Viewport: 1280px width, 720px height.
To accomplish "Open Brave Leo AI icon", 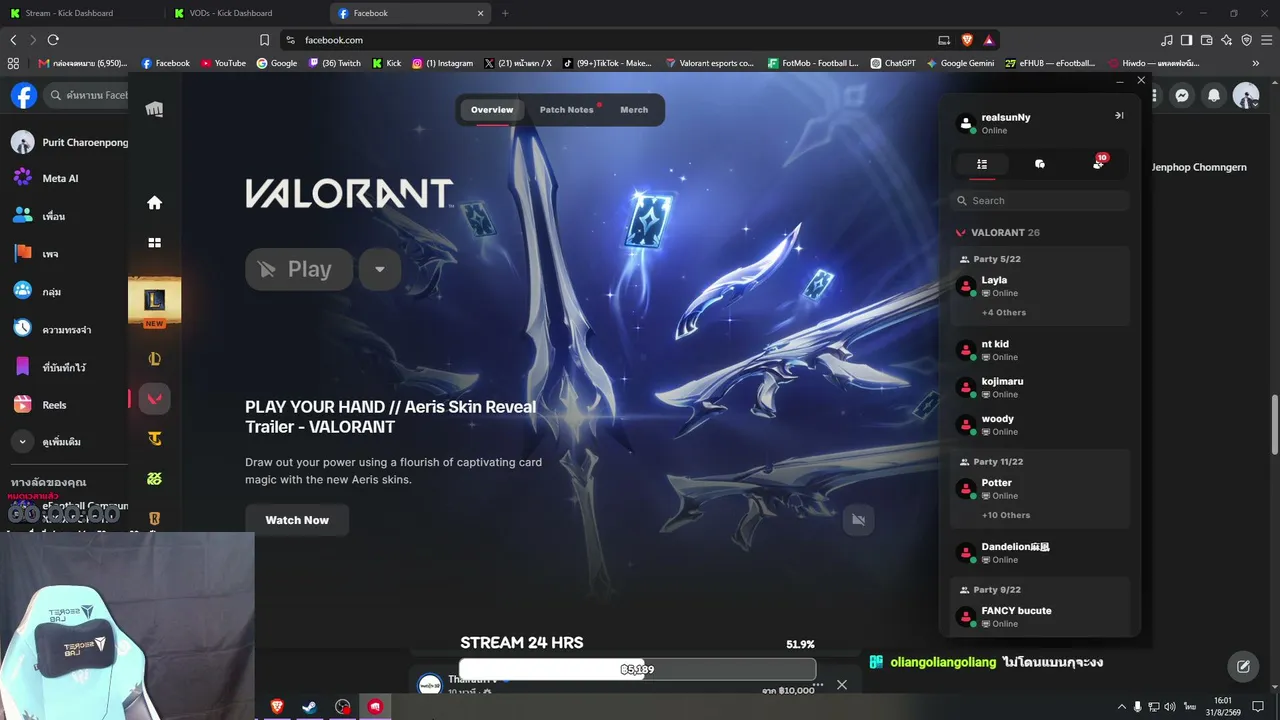I will click(1227, 40).
